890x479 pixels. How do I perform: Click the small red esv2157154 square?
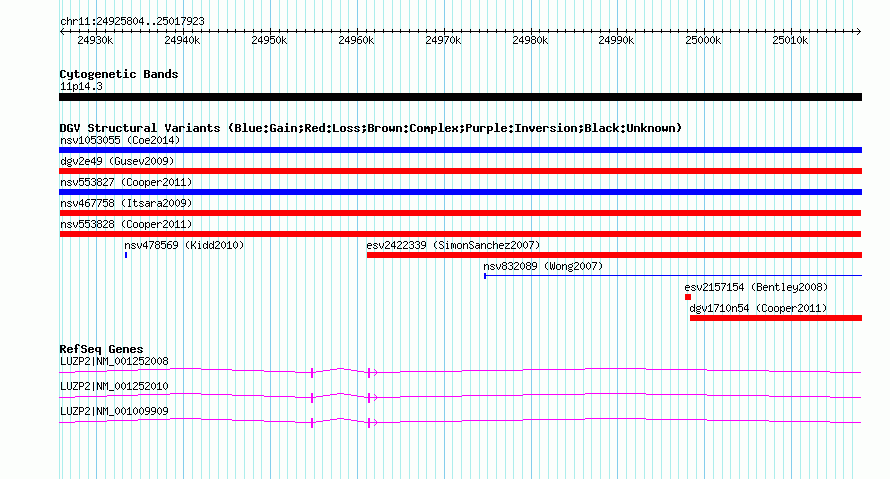[x=688, y=297]
